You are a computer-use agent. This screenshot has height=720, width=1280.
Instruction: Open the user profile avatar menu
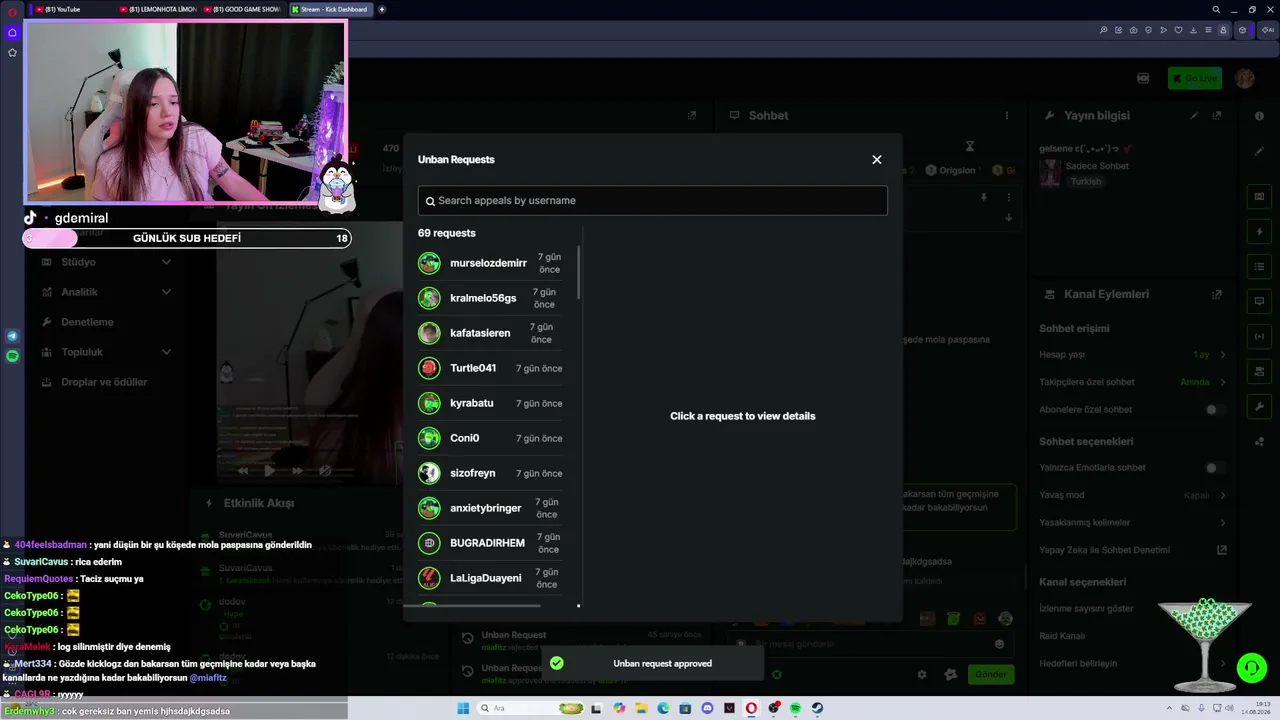(1245, 78)
